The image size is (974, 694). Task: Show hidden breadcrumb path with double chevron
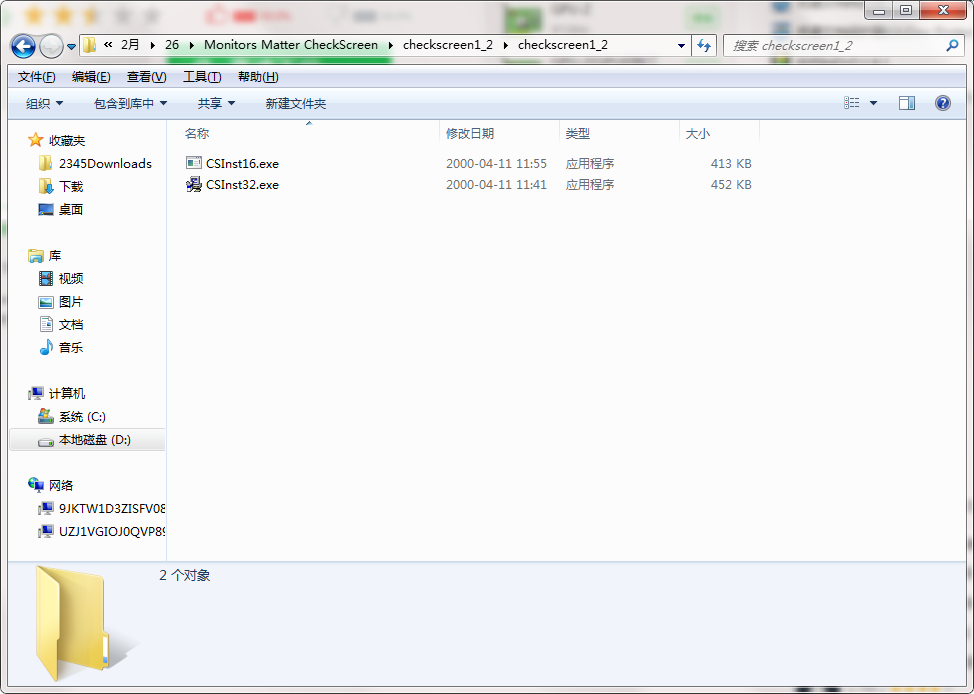point(108,45)
